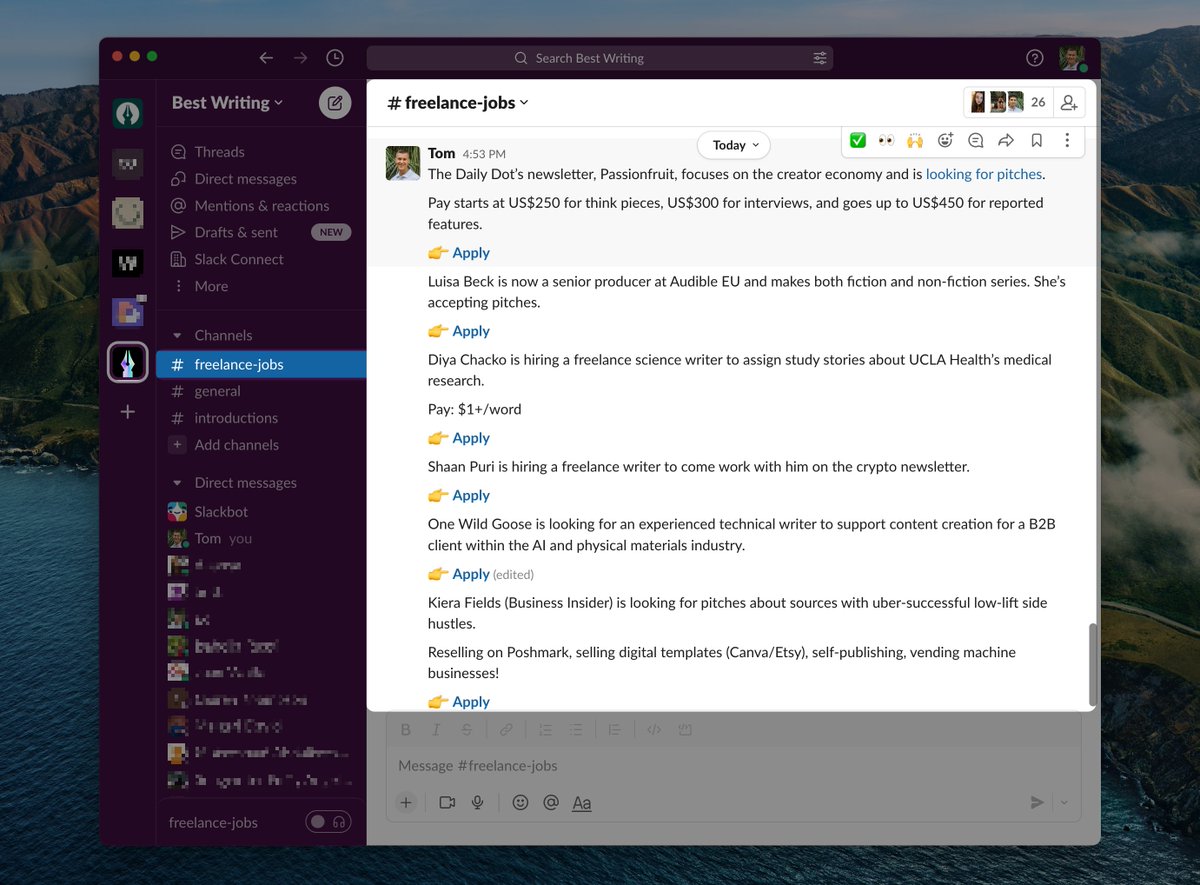
Task: Open the Today date jump dropdown
Action: pyautogui.click(x=734, y=145)
